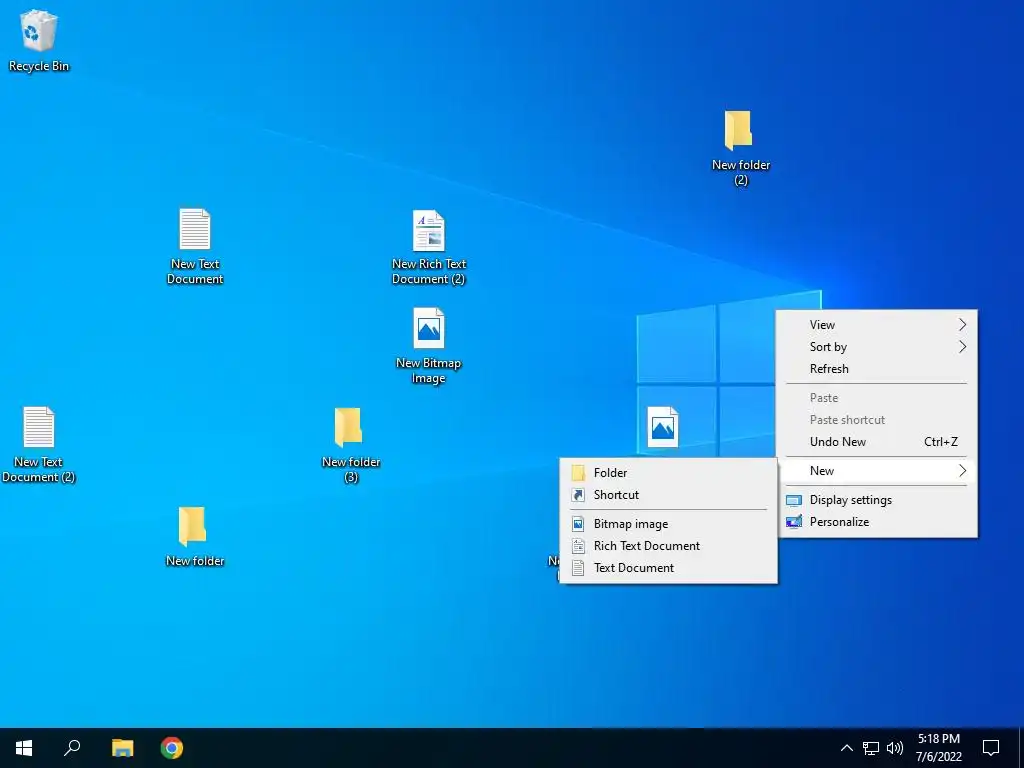The height and width of the screenshot is (768, 1024).
Task: Select the New folder (2) desktop icon
Action: [741, 148]
